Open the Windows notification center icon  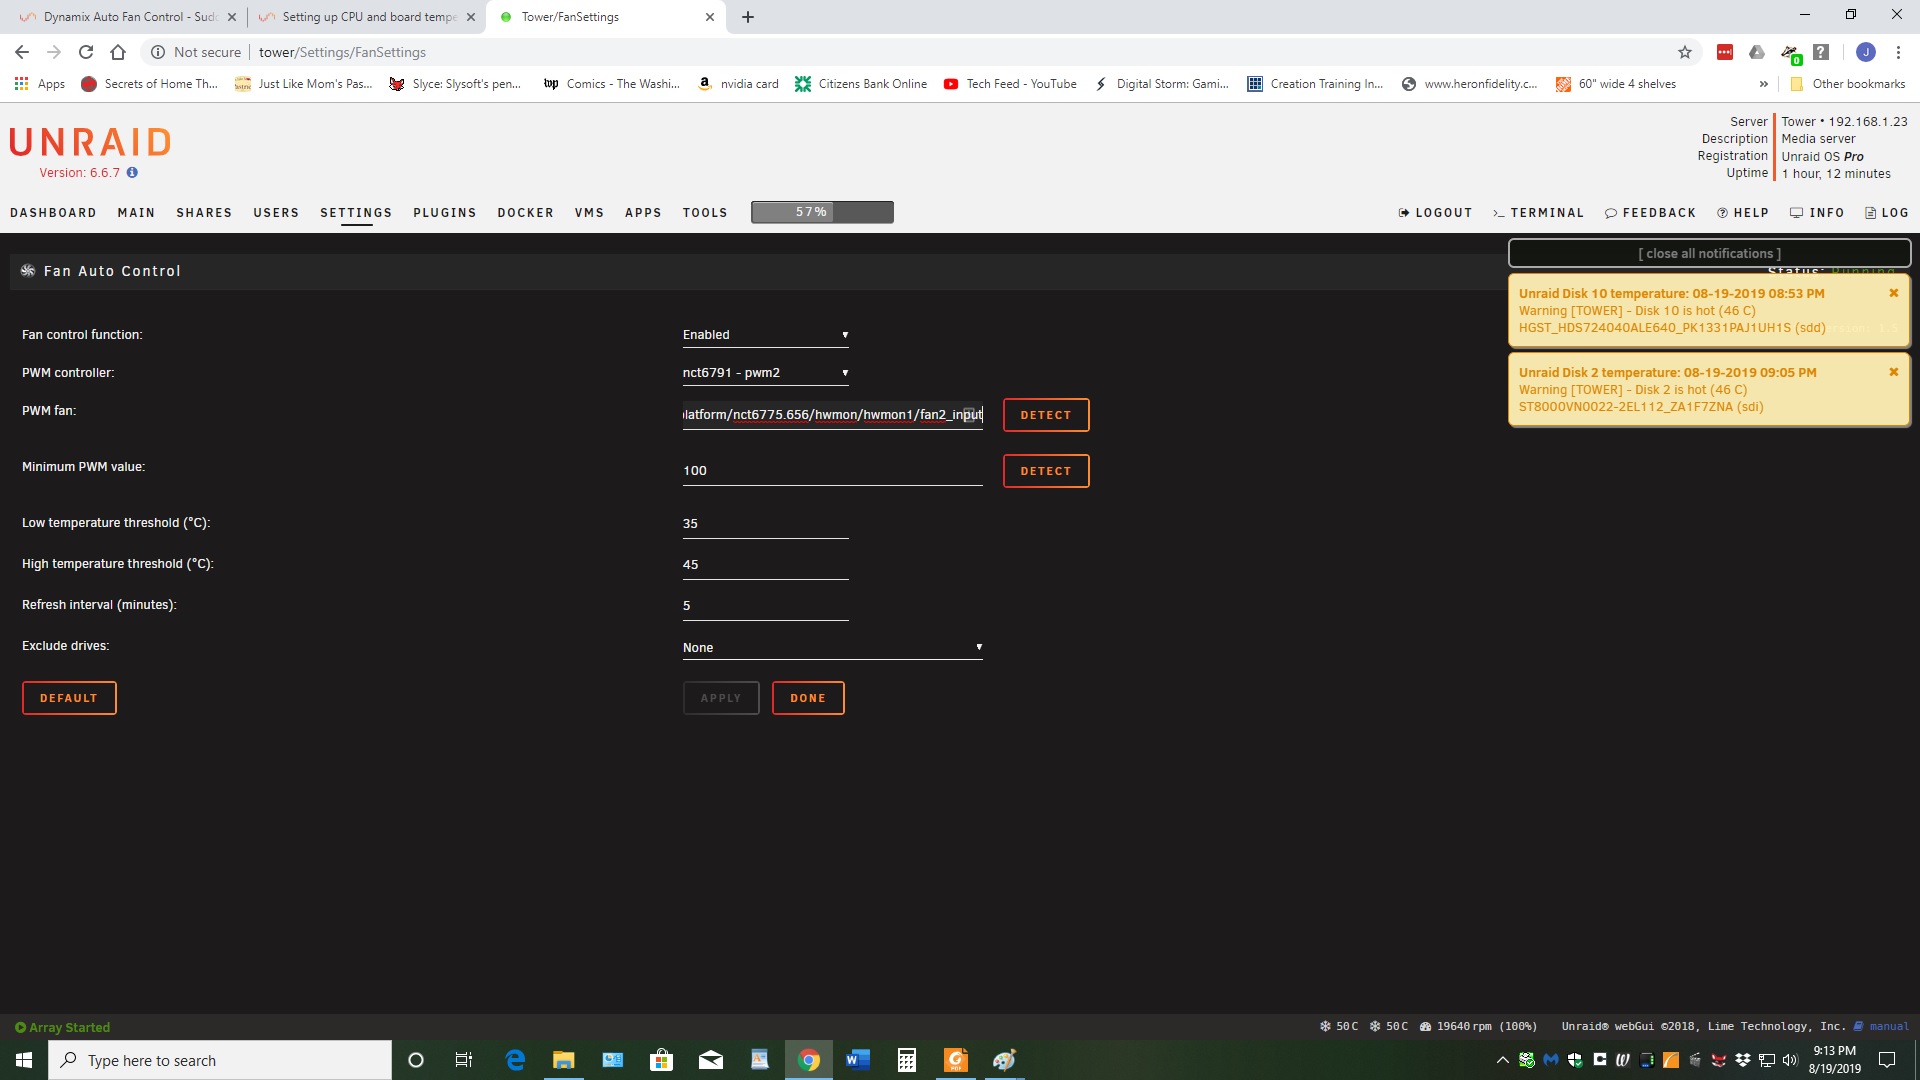click(x=1887, y=1060)
